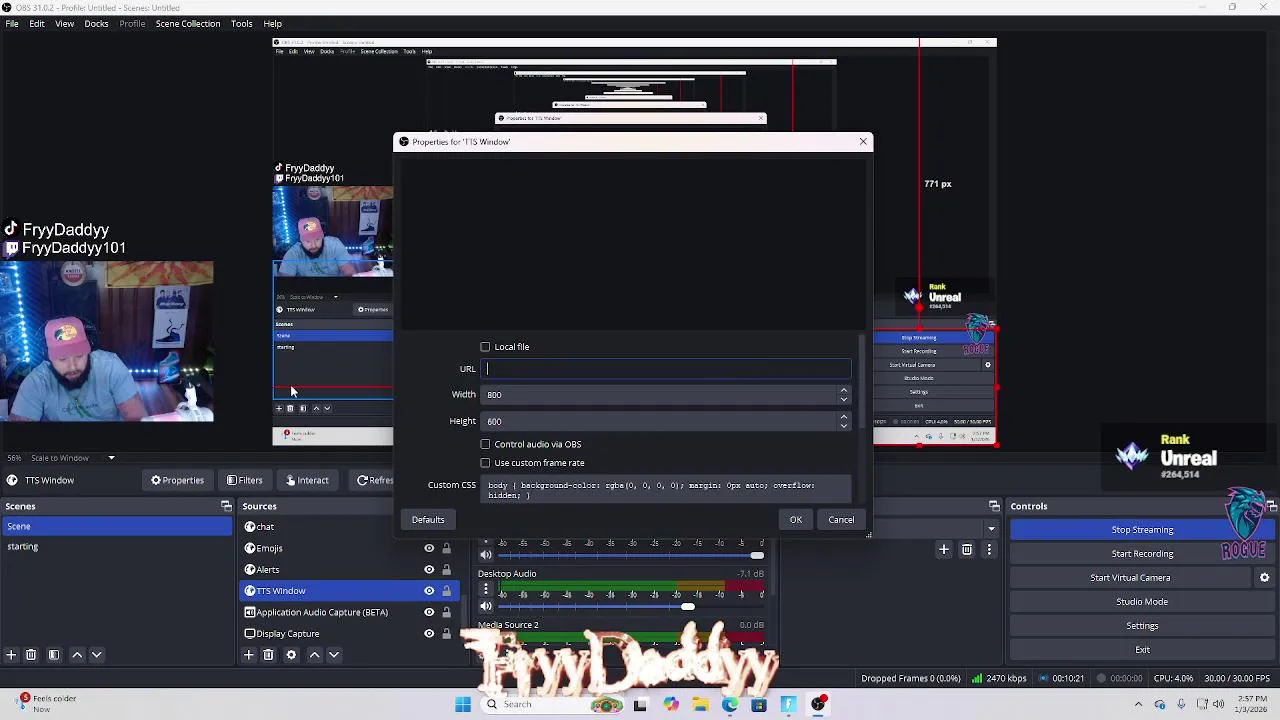The image size is (1280, 720).
Task: Move source up in Sources list
Action: pyautogui.click(x=314, y=655)
